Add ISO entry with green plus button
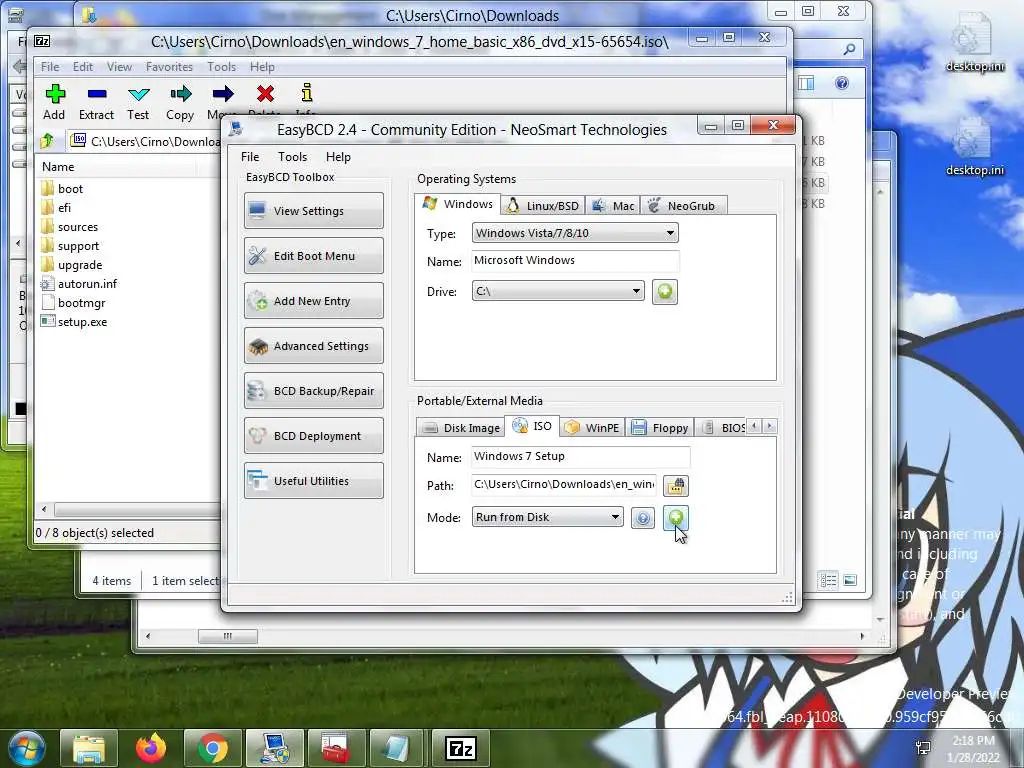 (x=676, y=518)
